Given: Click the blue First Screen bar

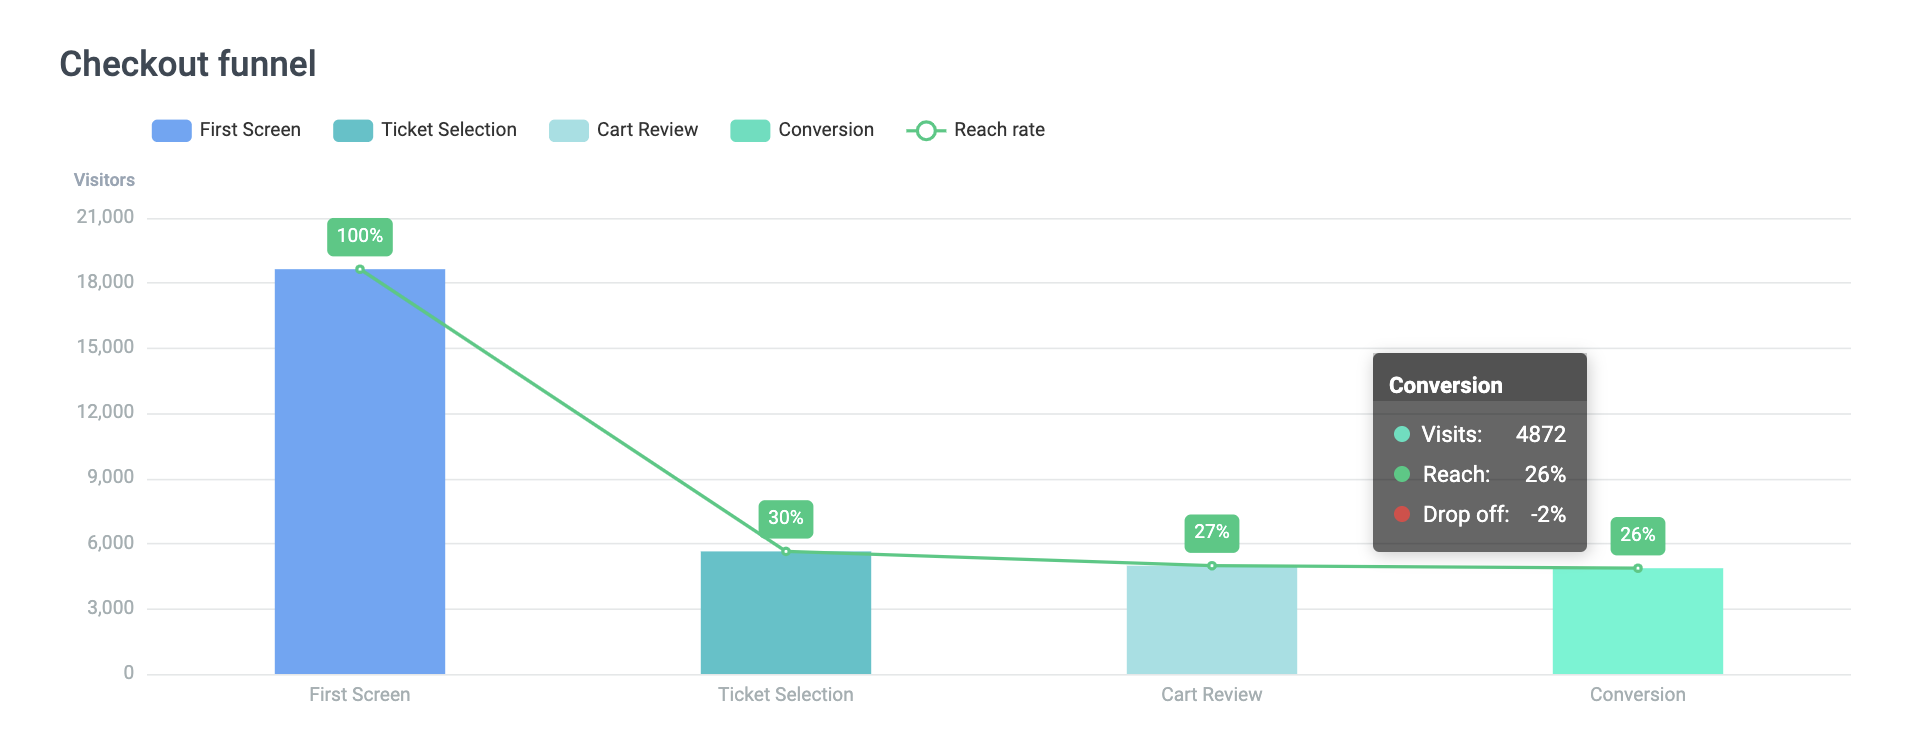Looking at the screenshot, I should click(360, 470).
